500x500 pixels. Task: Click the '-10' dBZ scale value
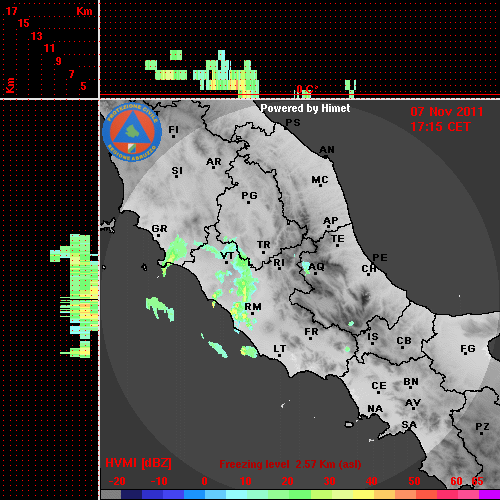pos(159,481)
